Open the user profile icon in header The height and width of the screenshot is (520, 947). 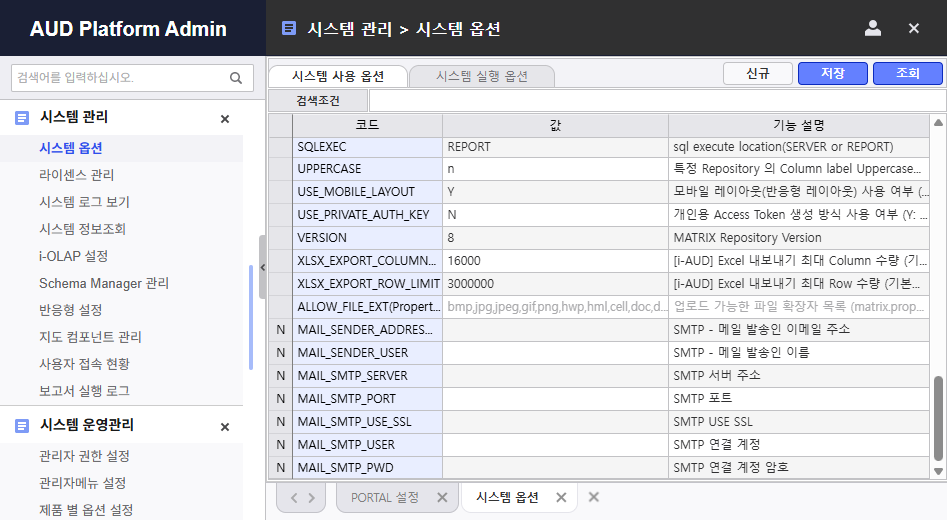tap(873, 28)
